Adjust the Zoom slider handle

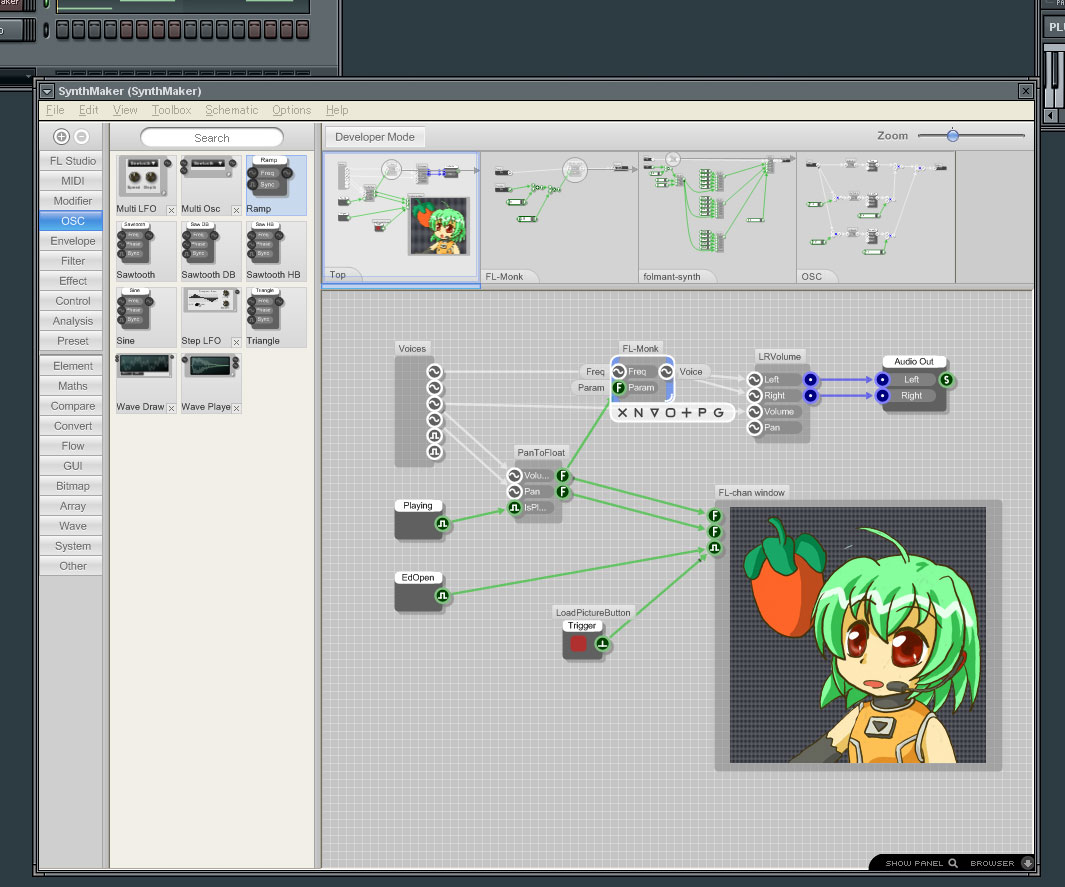coord(953,136)
